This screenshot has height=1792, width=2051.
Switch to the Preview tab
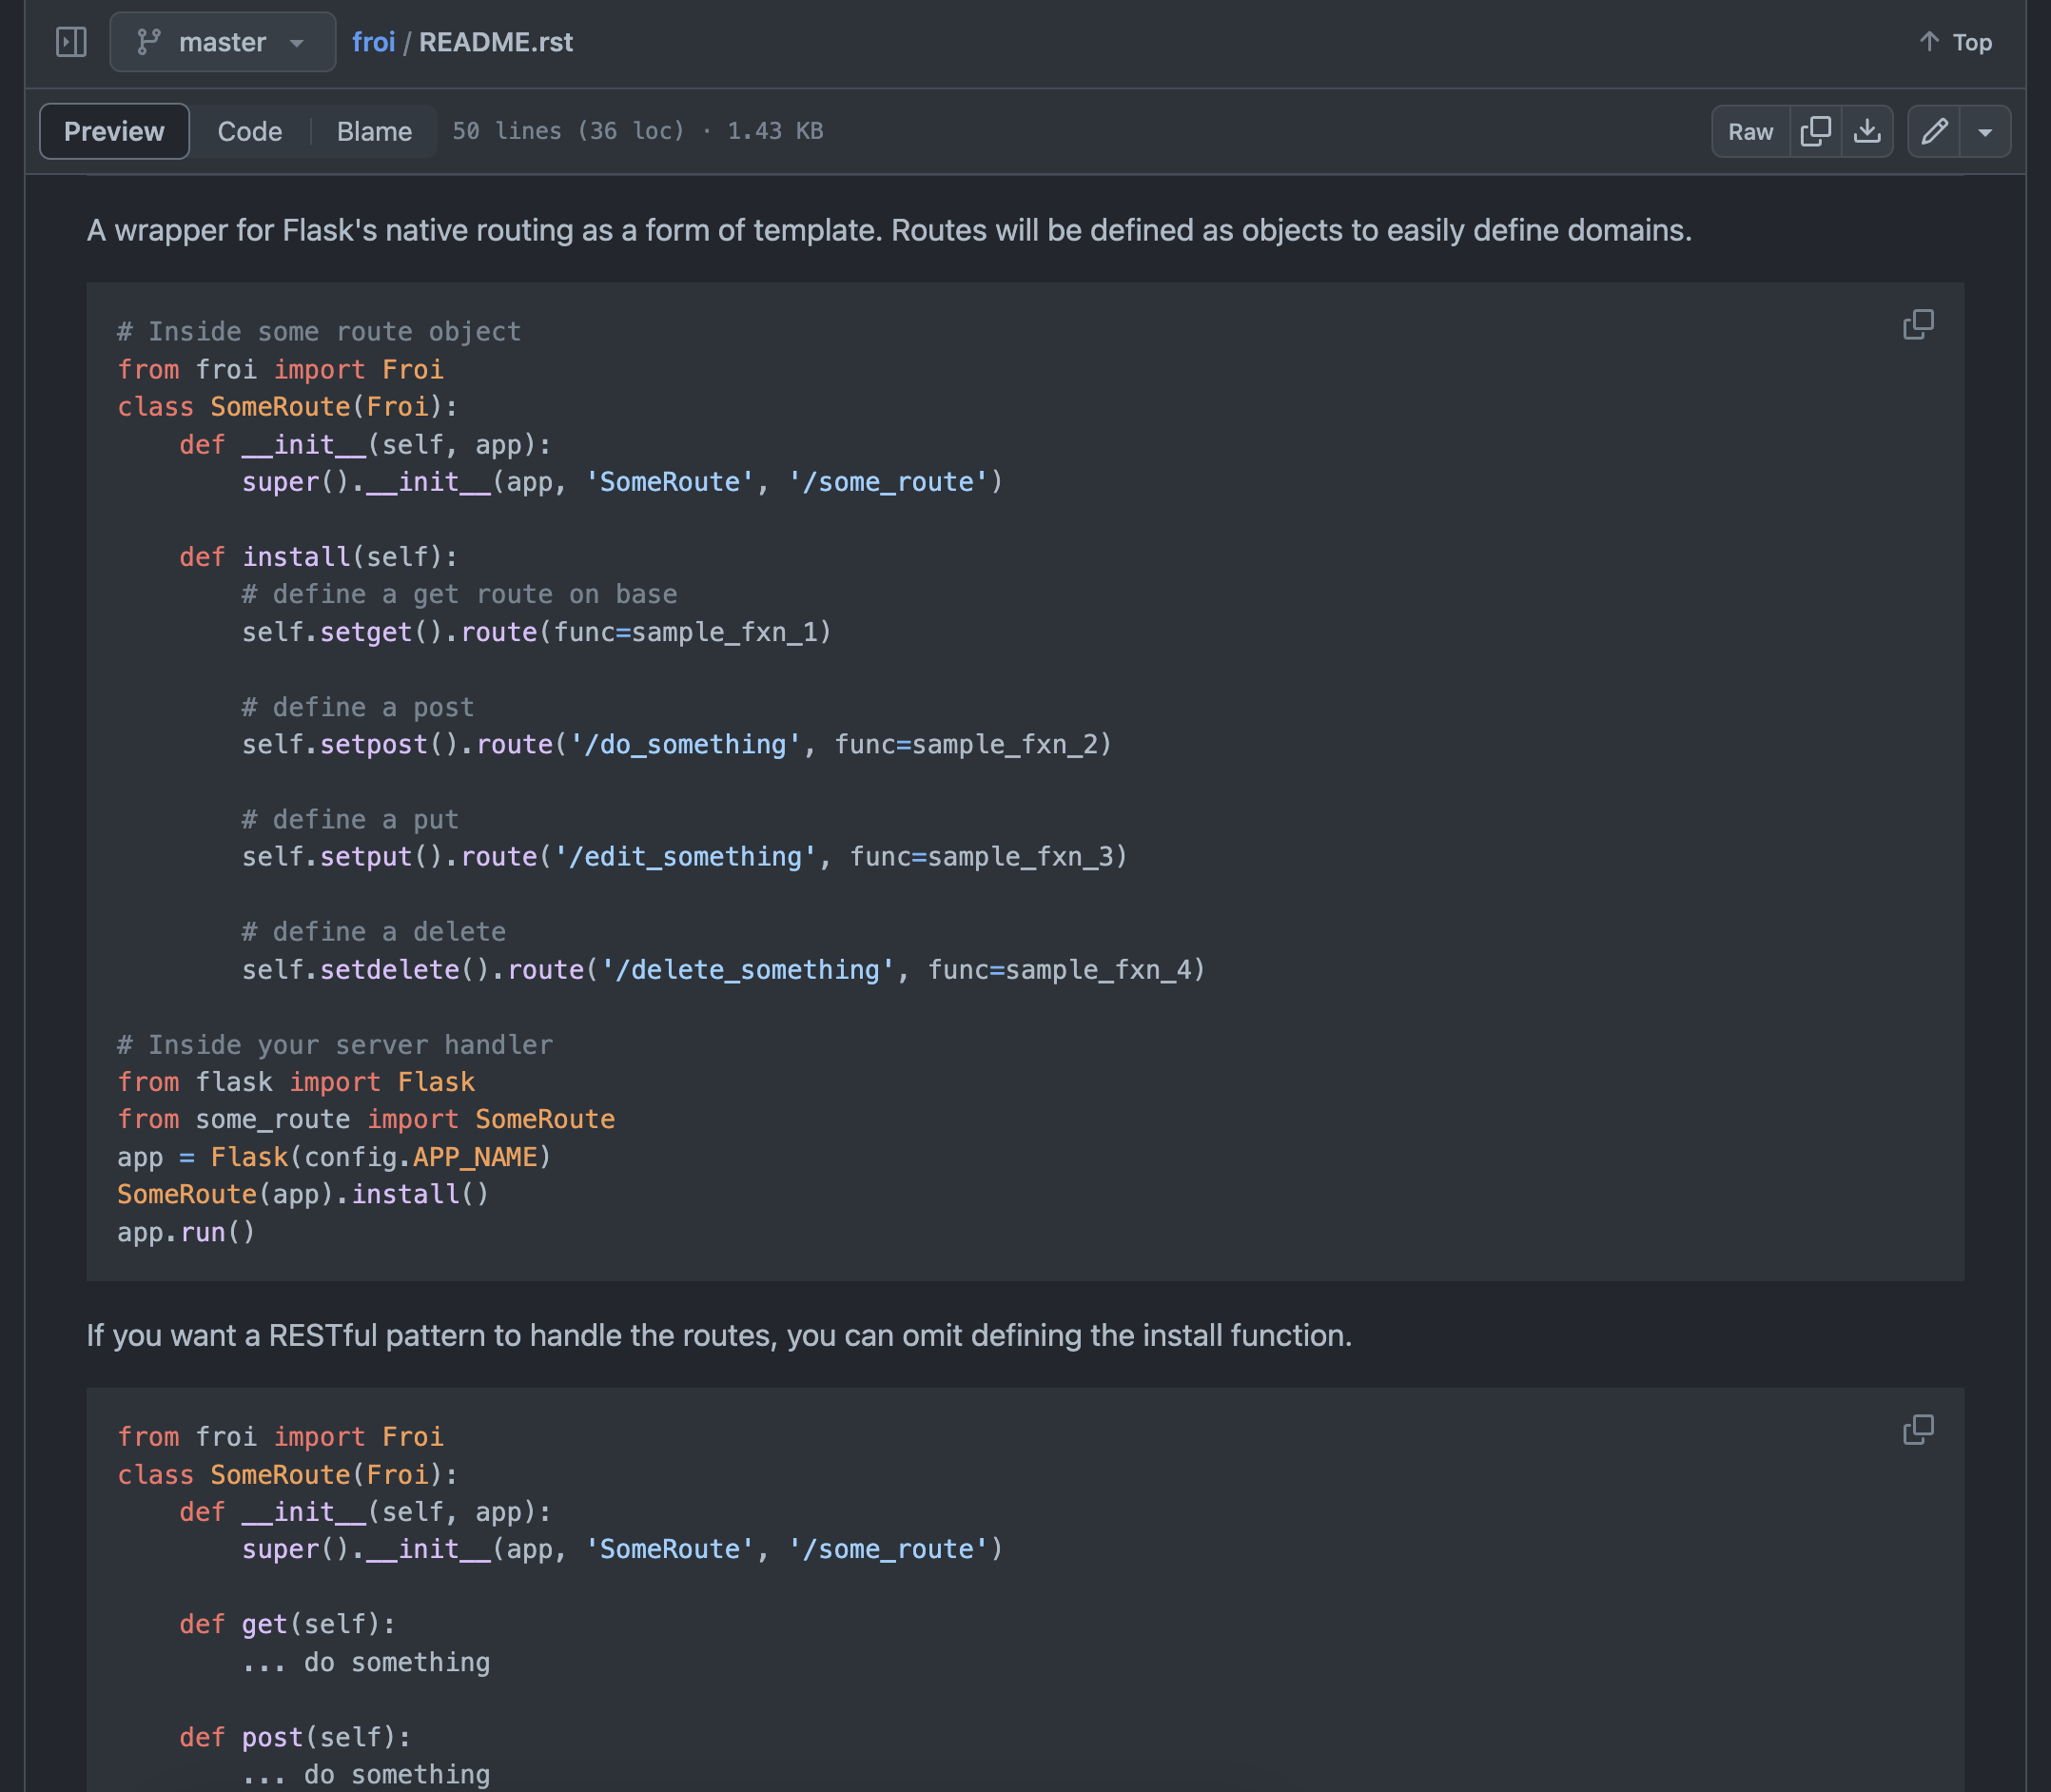click(114, 131)
